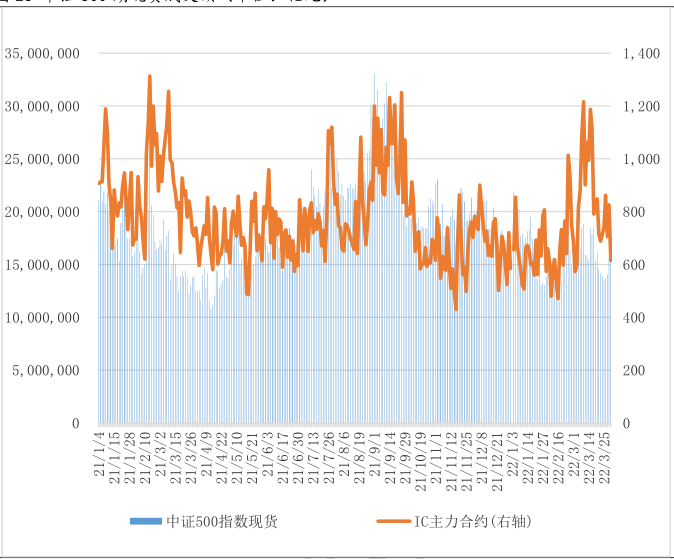Click right axis value 200
This screenshot has height=559, width=674.
coord(634,371)
